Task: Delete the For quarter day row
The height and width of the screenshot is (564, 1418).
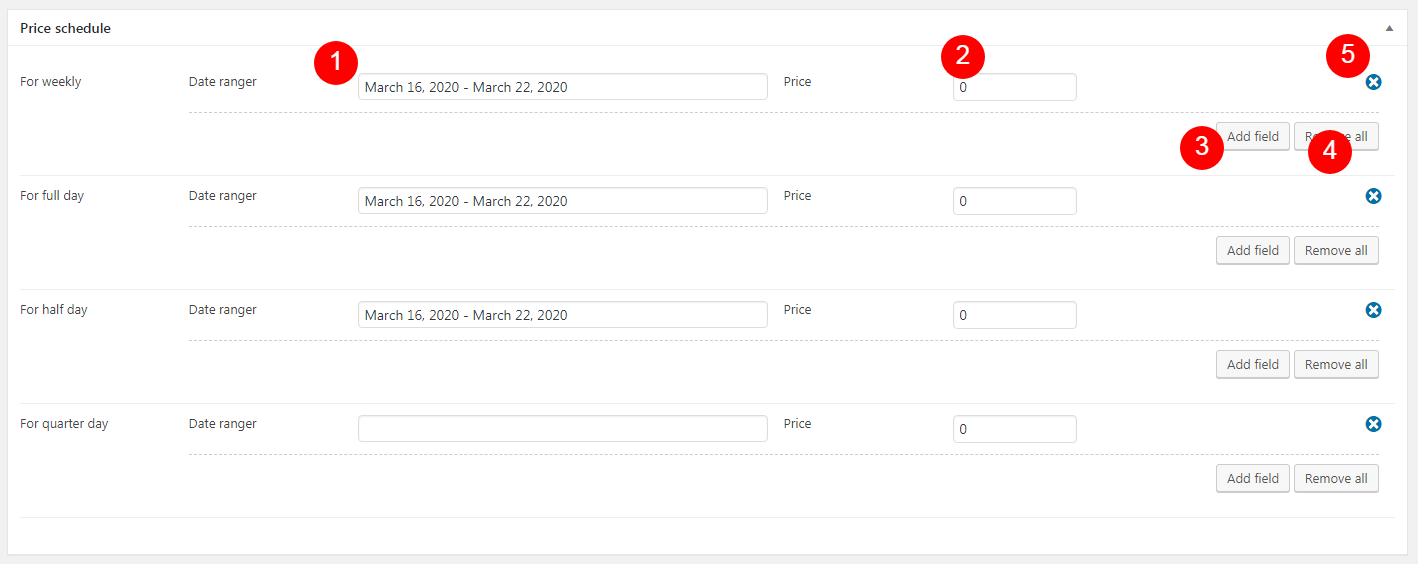Action: tap(1373, 424)
